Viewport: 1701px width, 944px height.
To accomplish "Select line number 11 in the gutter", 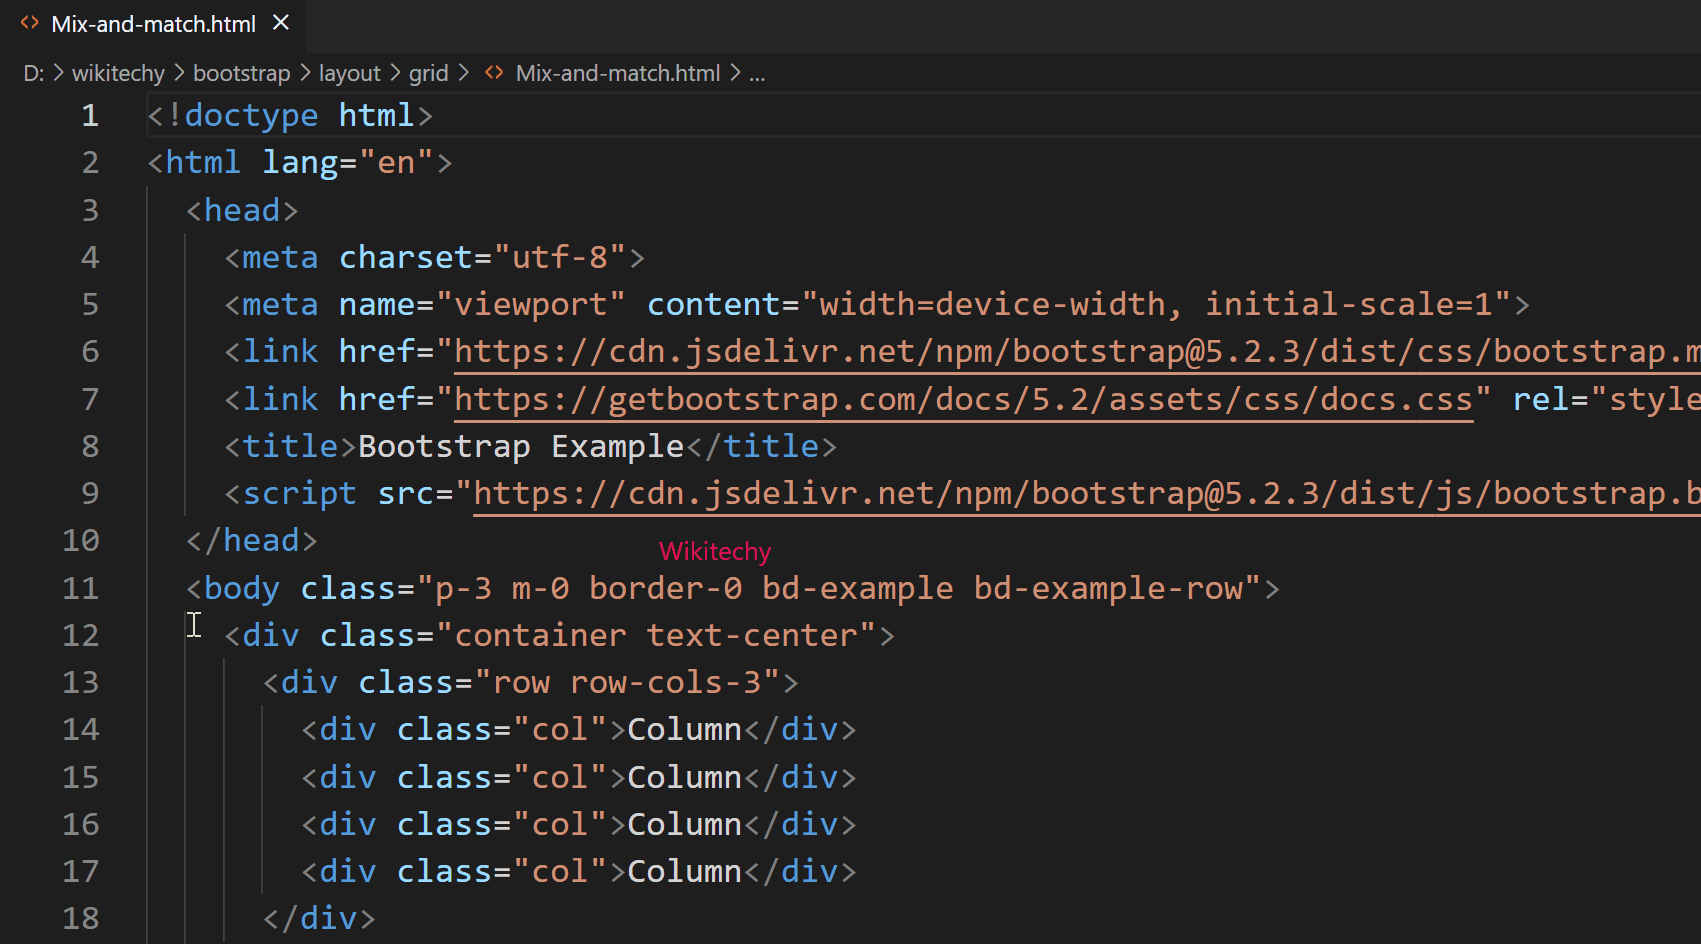I will click(80, 588).
